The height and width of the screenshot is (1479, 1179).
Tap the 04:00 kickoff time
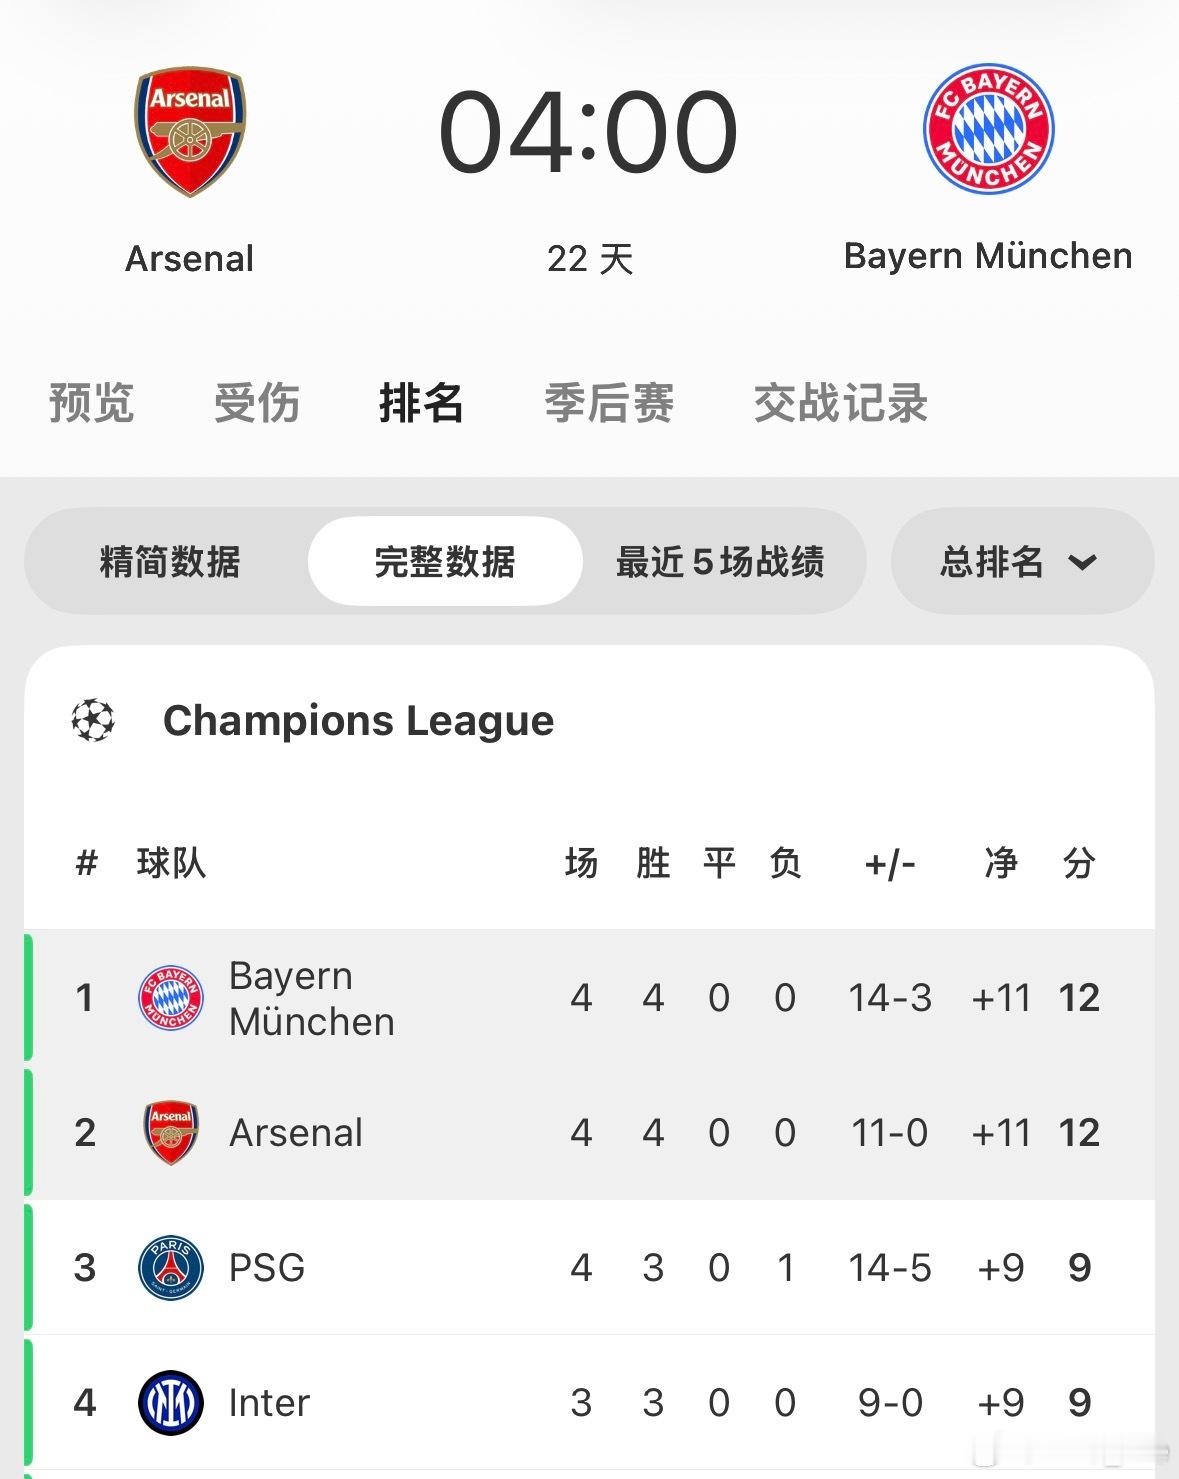(x=588, y=132)
